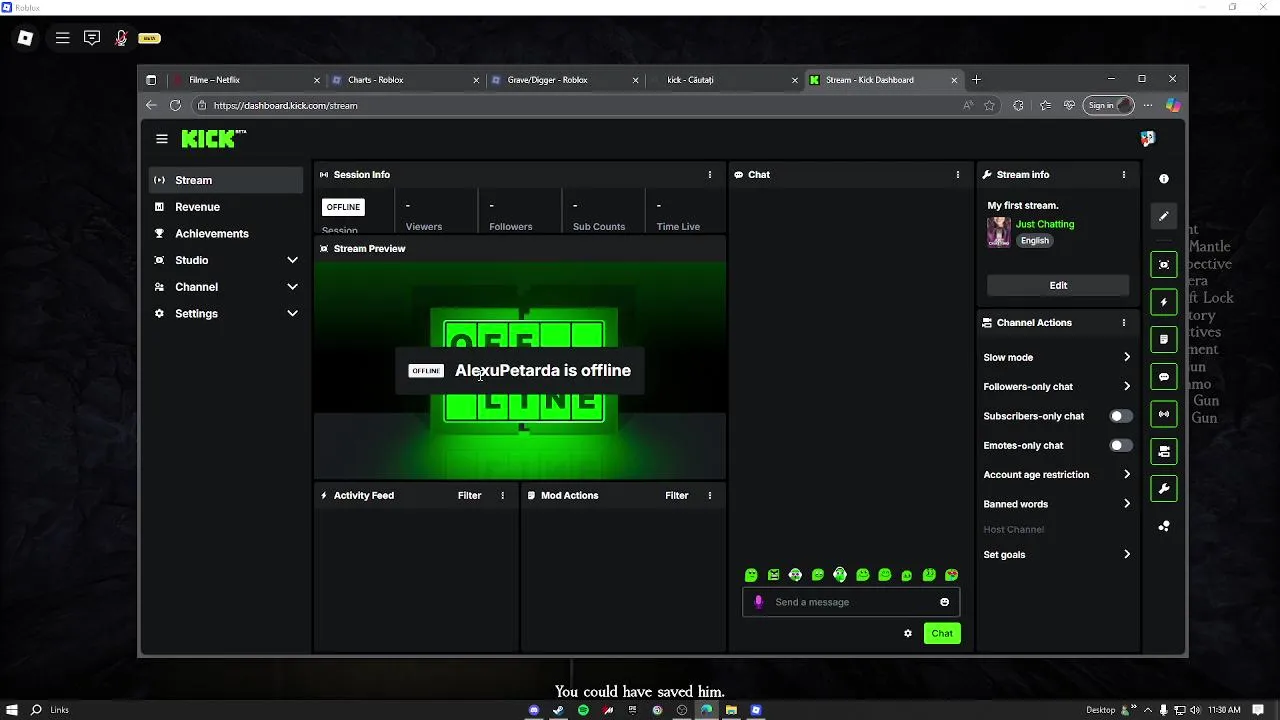Open chat settings gear icon

click(908, 633)
